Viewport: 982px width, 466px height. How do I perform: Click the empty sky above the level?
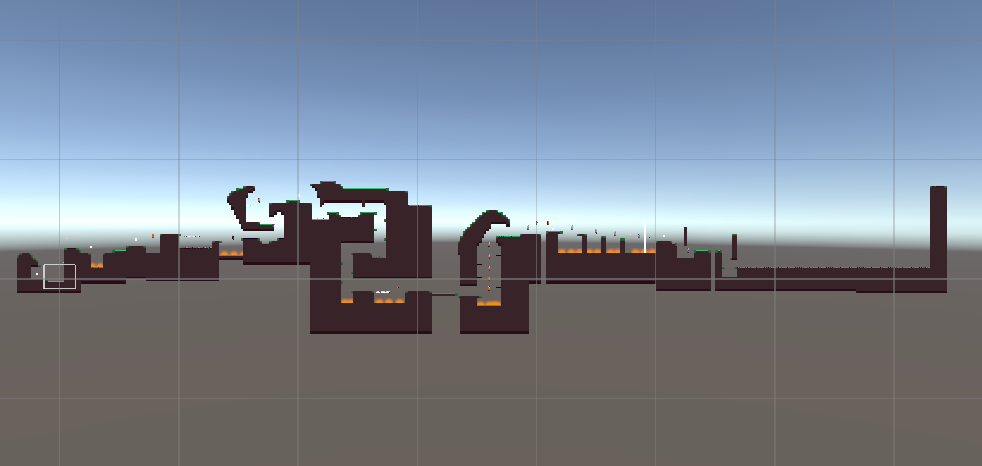point(490,80)
